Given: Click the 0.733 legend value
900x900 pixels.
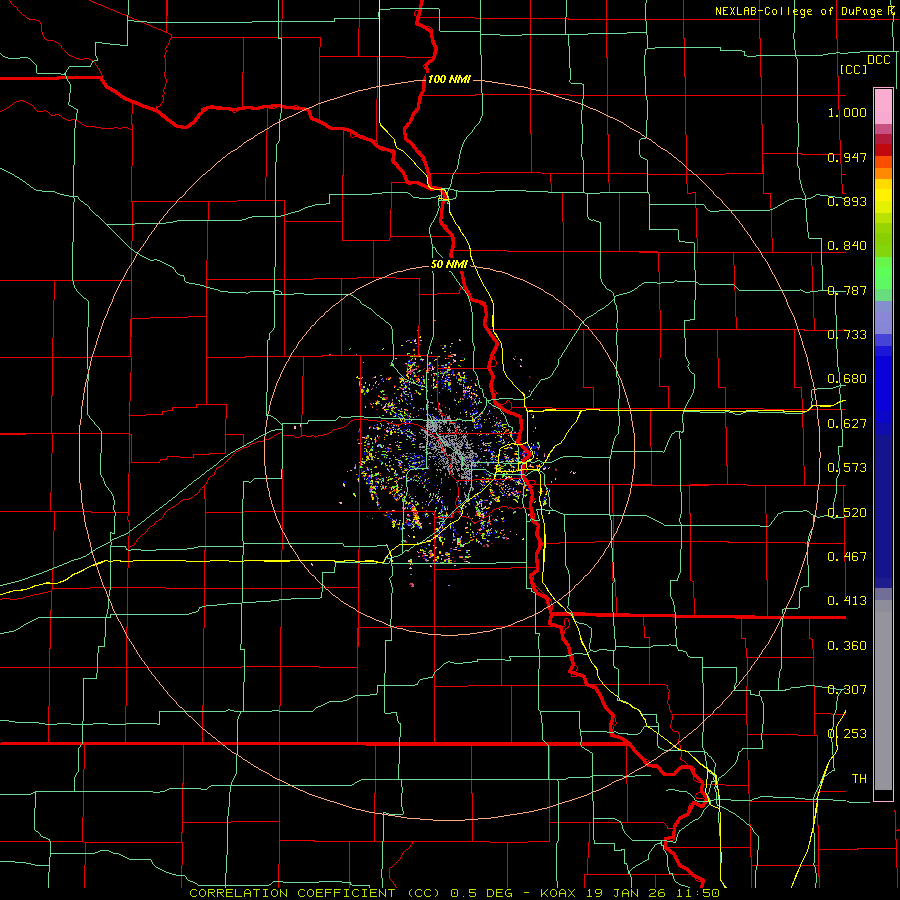Looking at the screenshot, I should point(847,335).
